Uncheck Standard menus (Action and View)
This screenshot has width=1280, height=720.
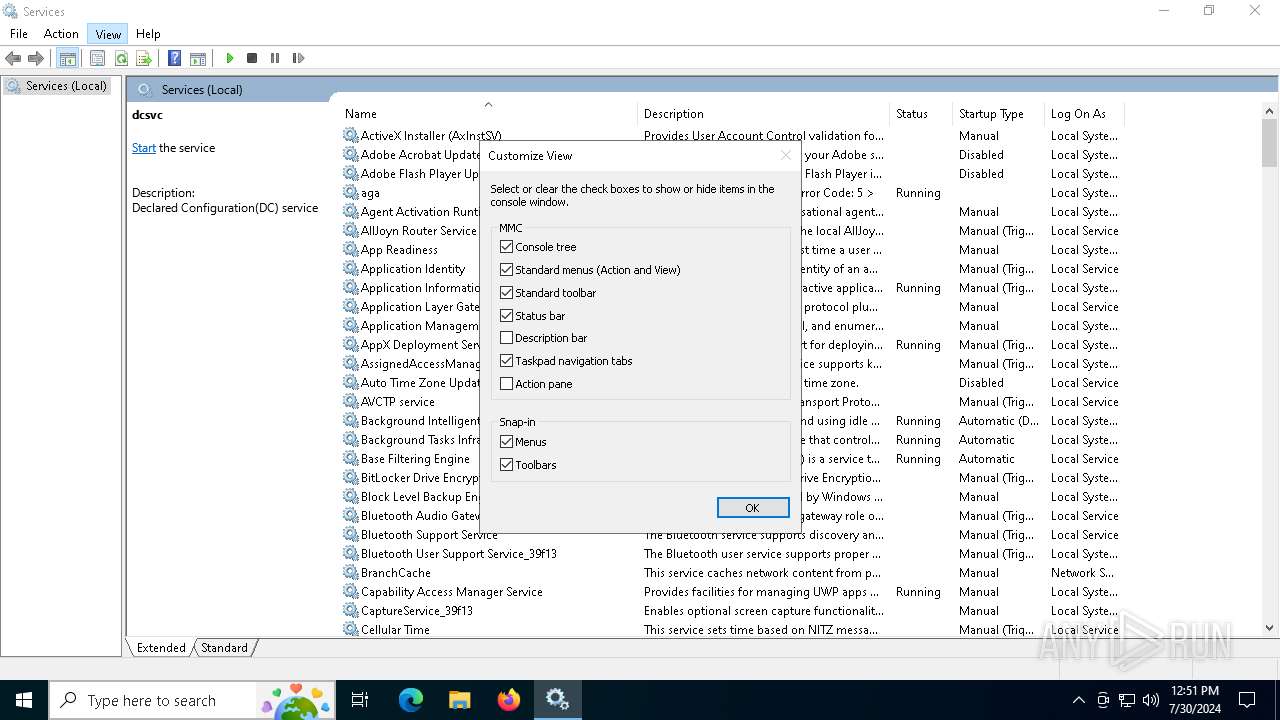(506, 269)
